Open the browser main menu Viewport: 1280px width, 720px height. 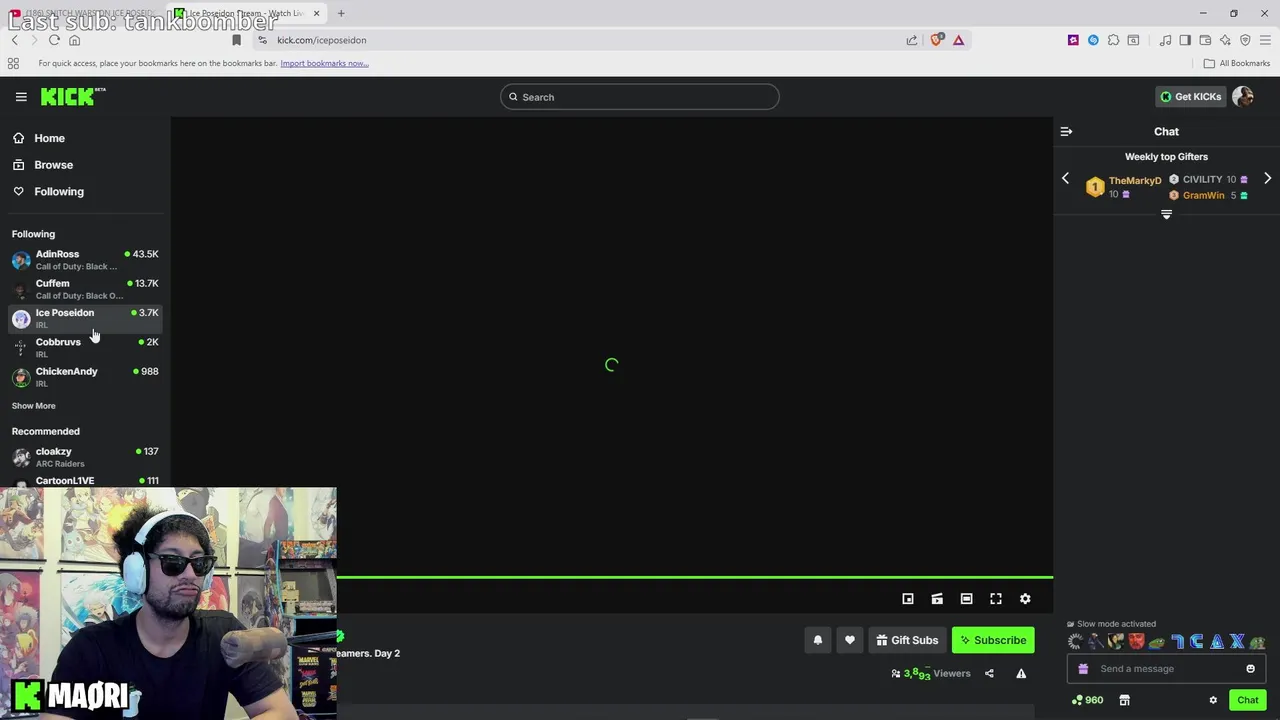pyautogui.click(x=1265, y=40)
